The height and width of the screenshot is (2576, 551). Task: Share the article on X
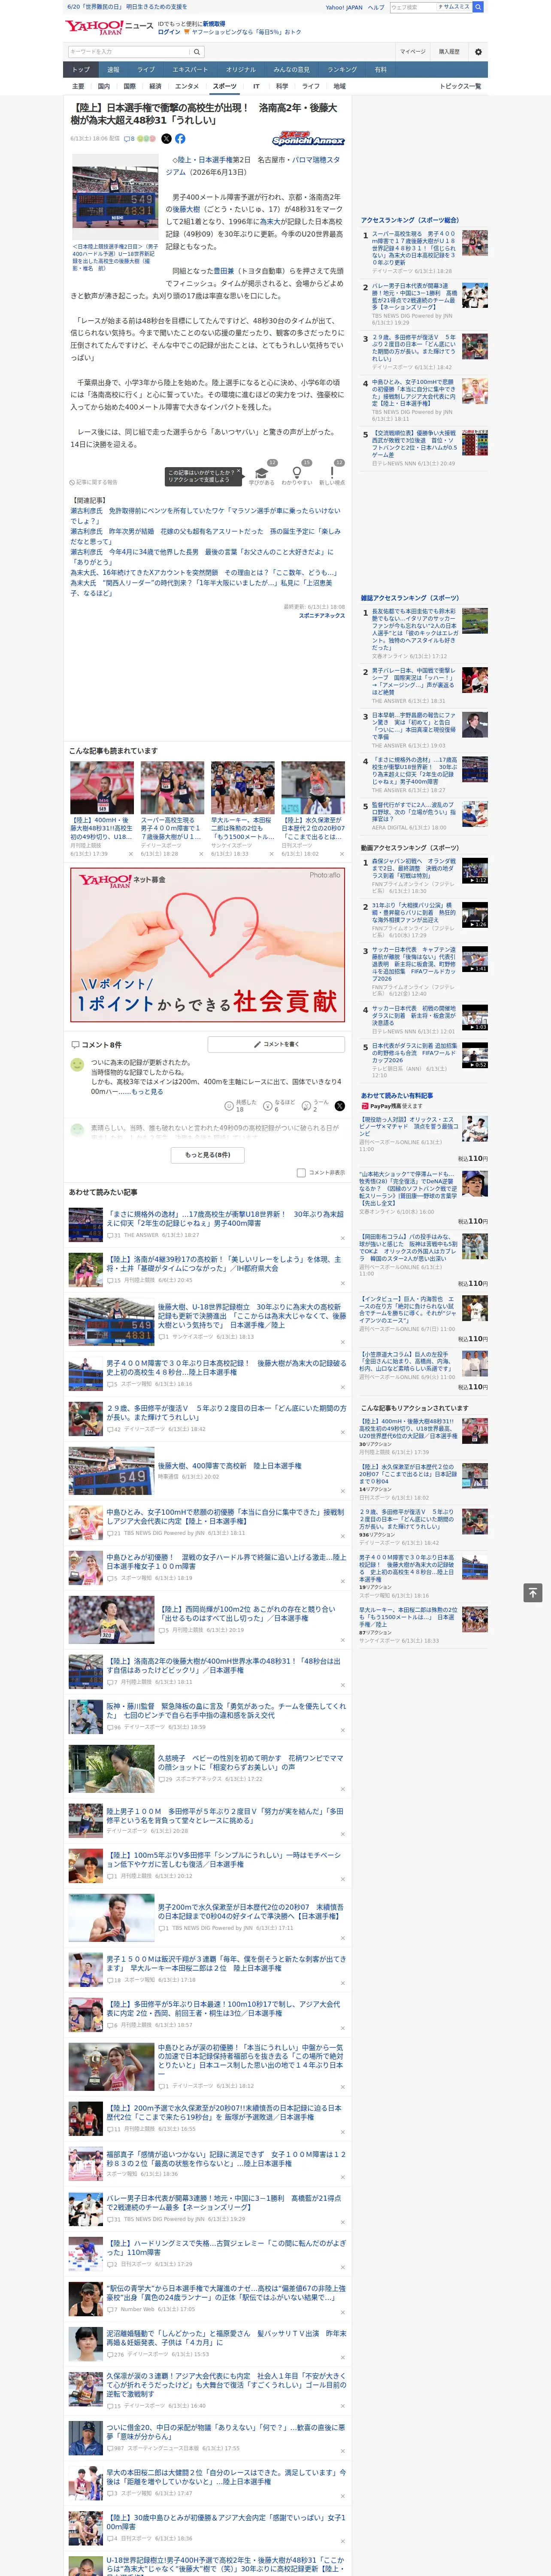point(167,139)
